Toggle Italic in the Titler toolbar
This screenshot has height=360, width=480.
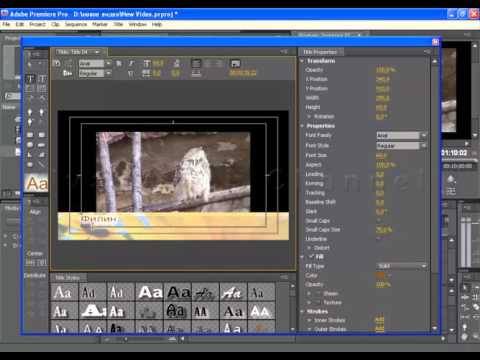tap(131, 63)
